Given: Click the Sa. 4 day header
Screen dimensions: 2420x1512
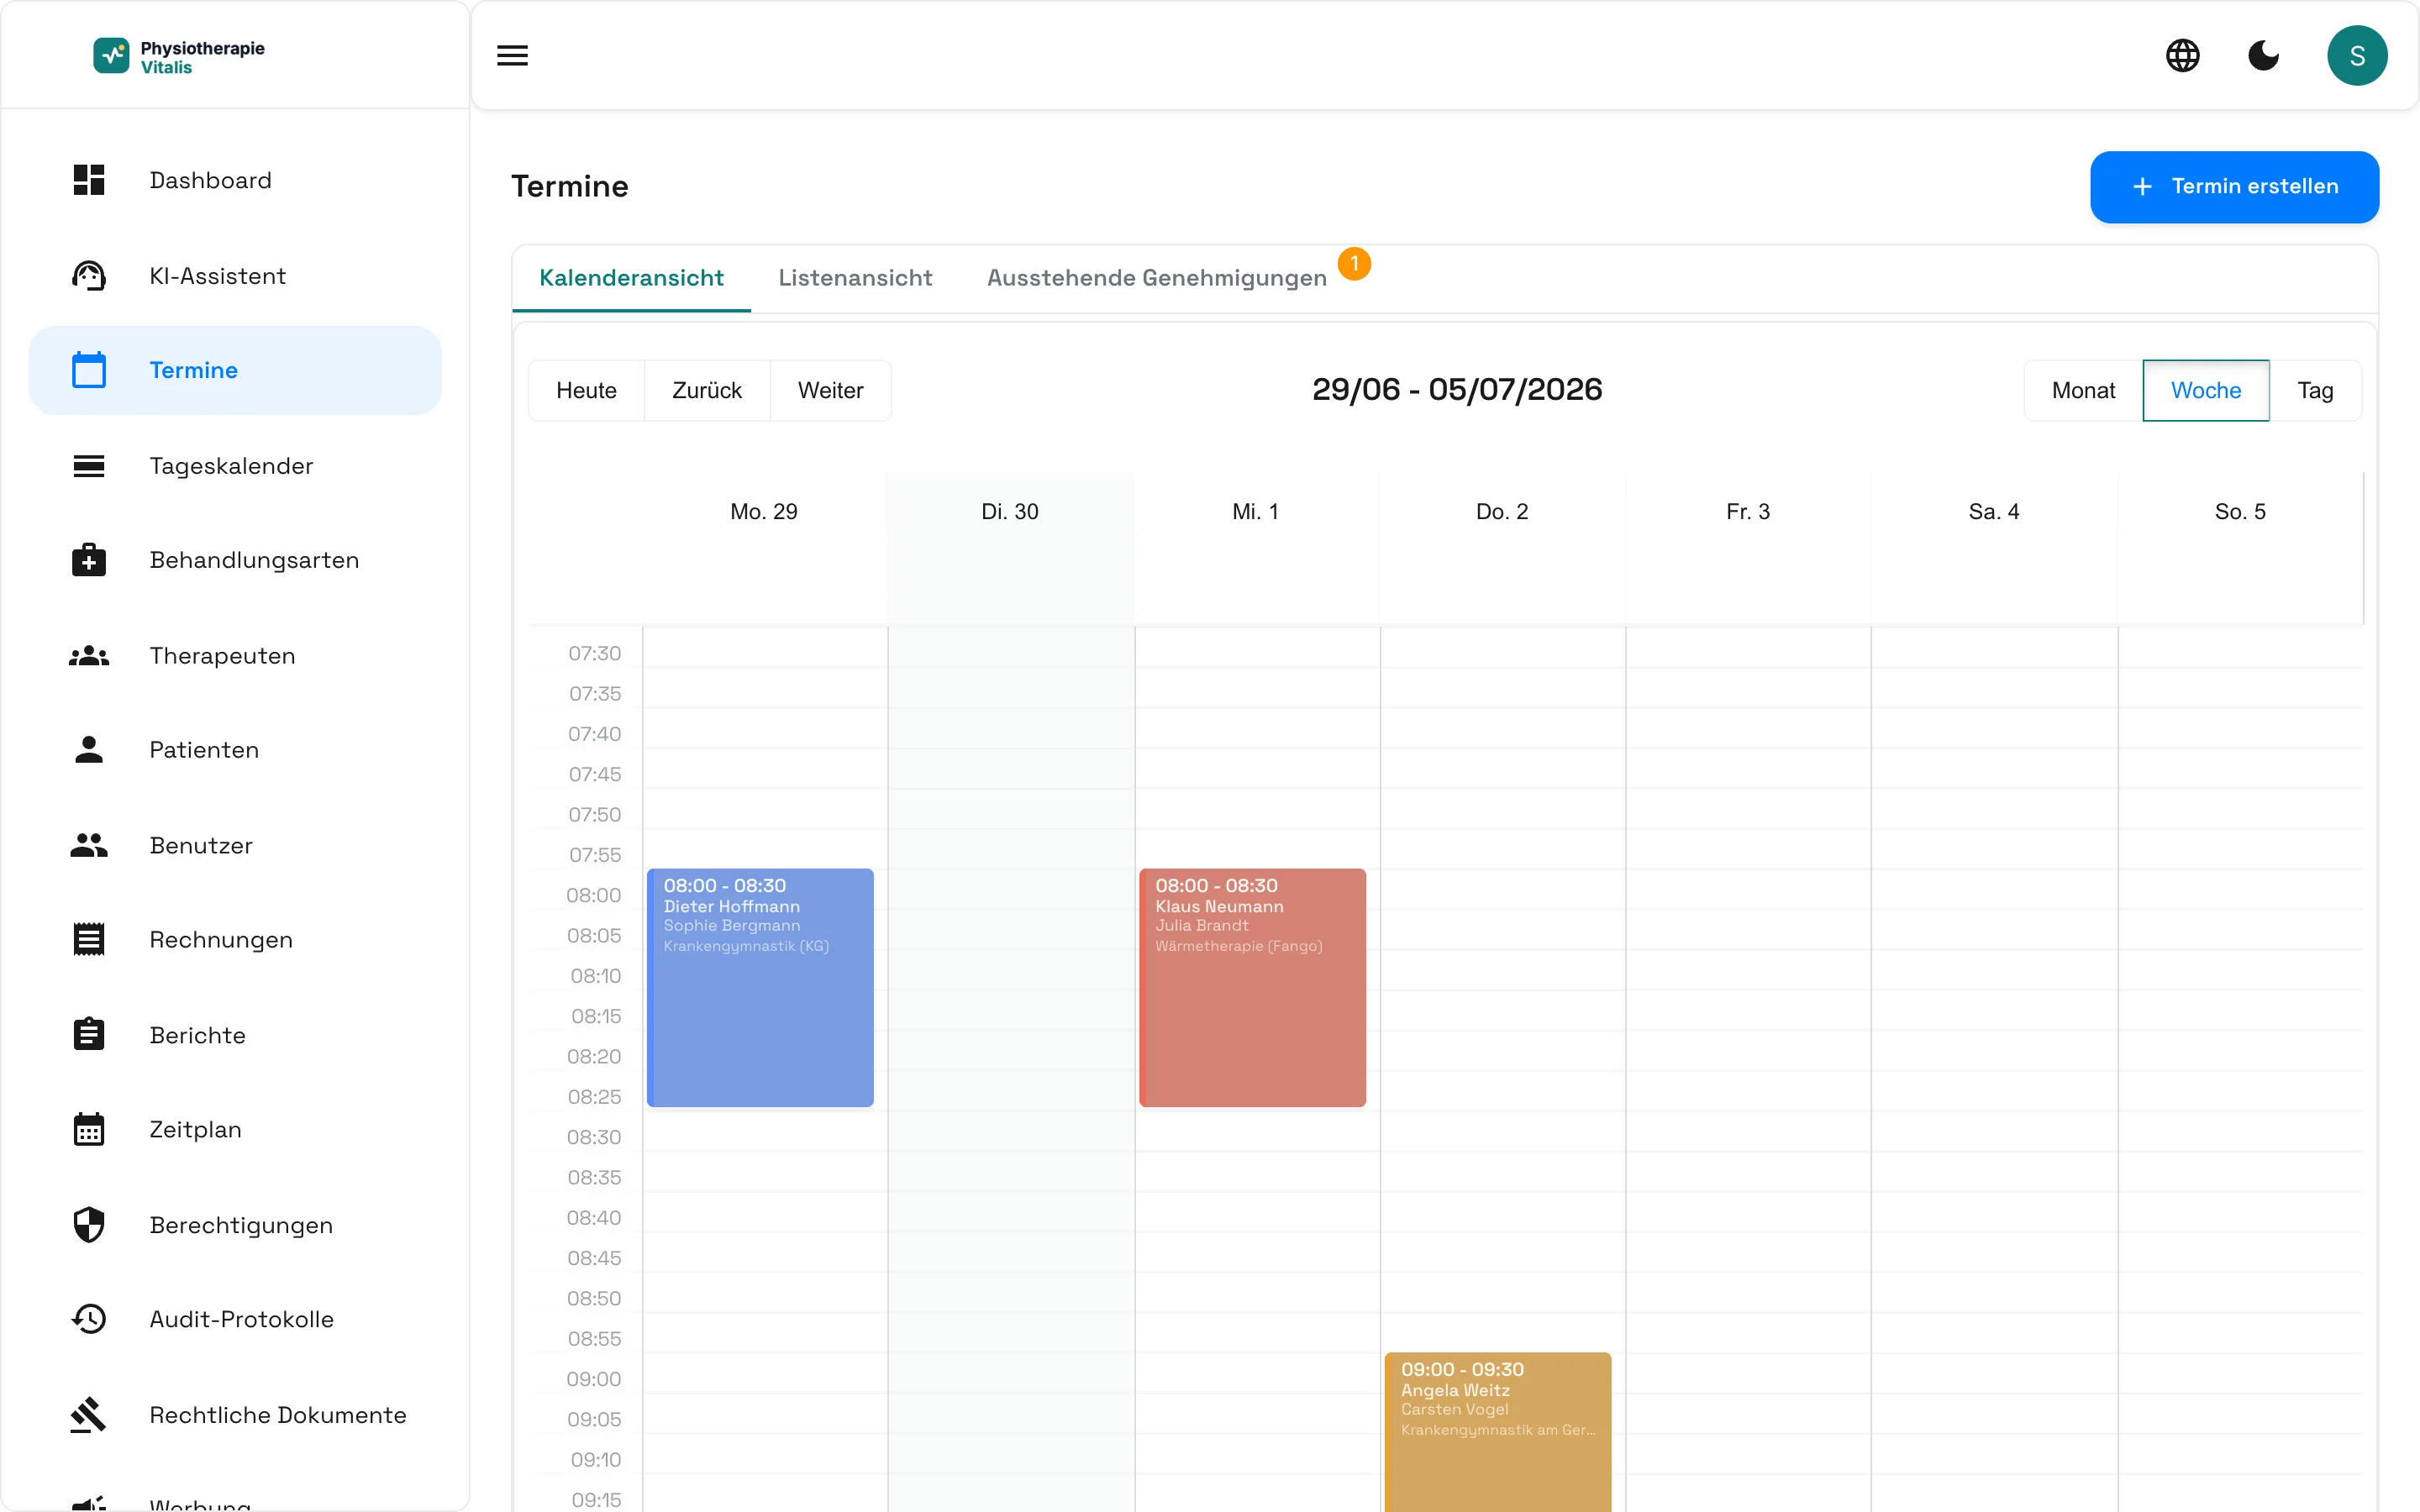Looking at the screenshot, I should coord(1994,512).
